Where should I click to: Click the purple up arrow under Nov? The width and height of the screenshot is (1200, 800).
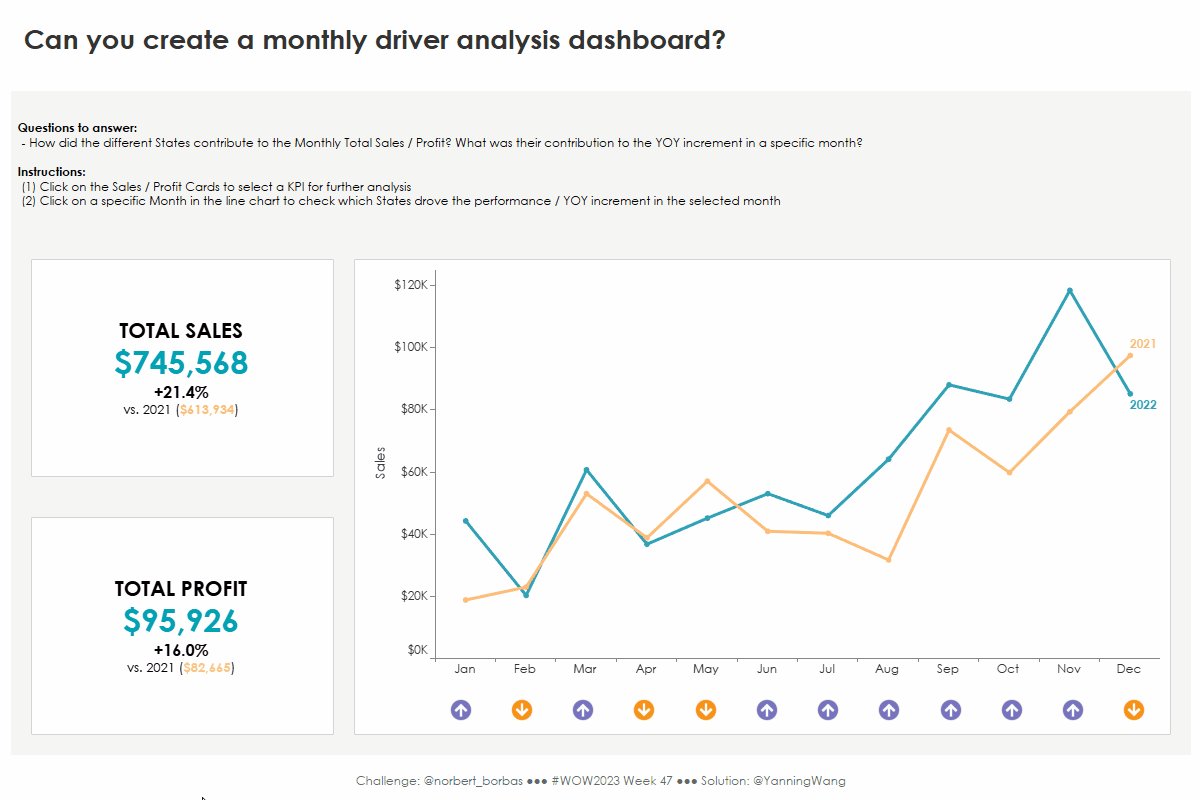pyautogui.click(x=1072, y=710)
